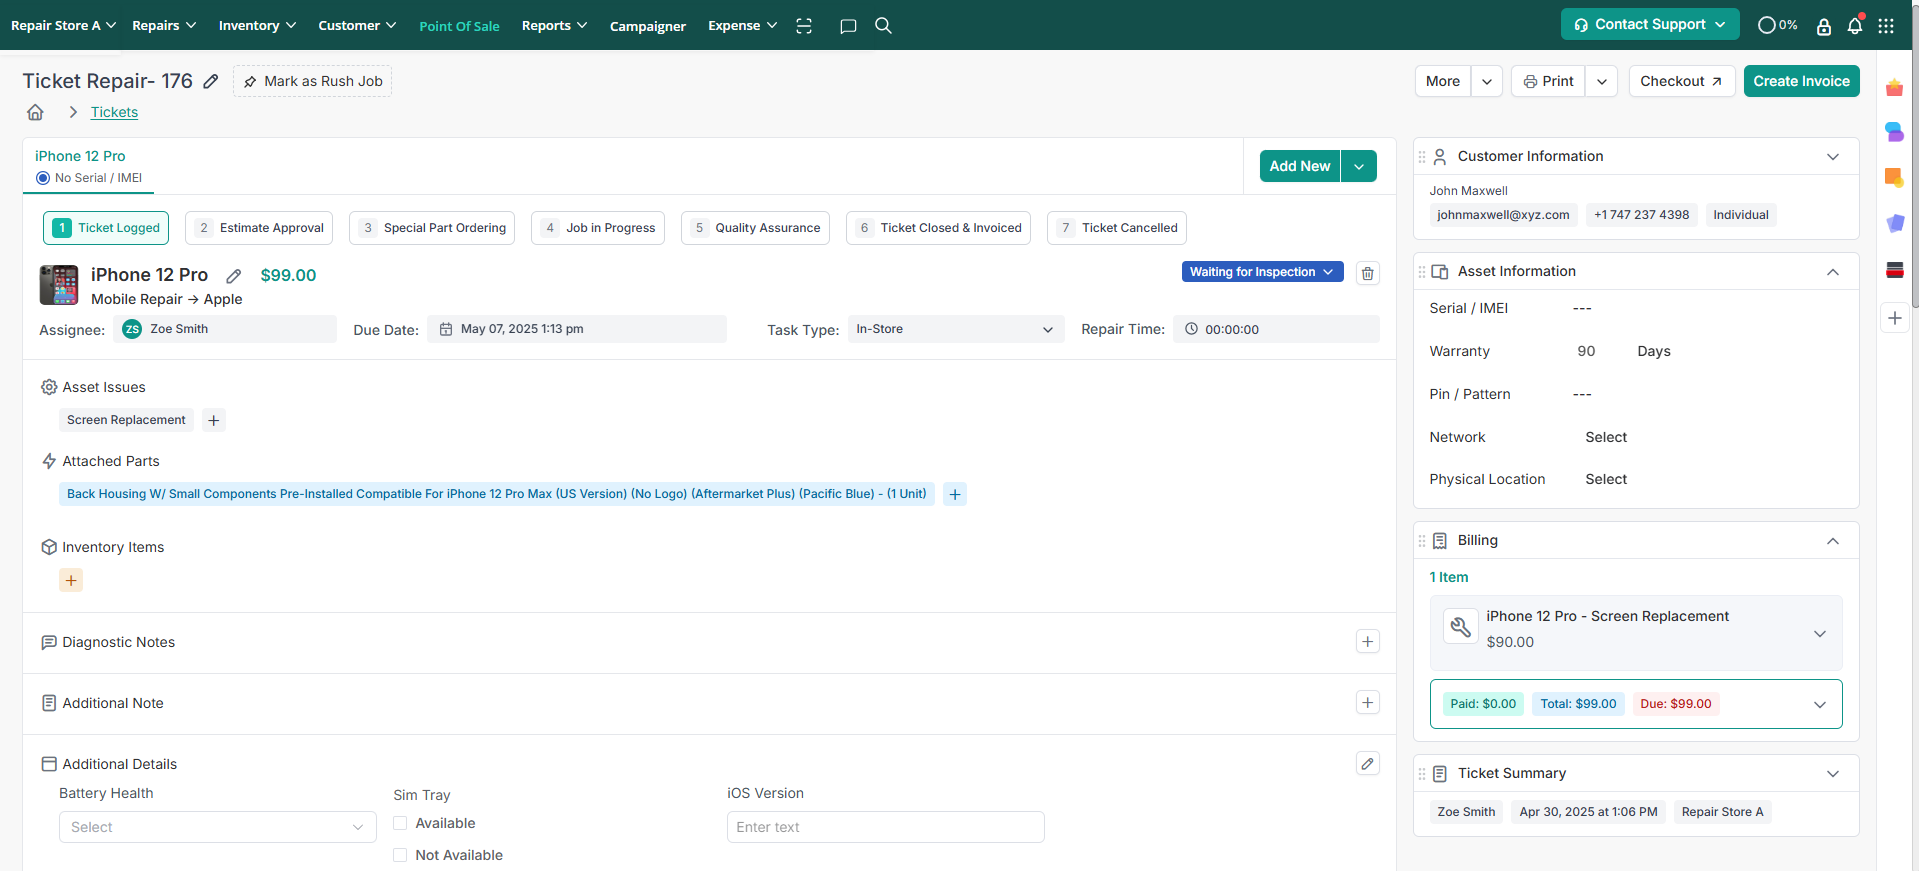Image resolution: width=1919 pixels, height=871 pixels.
Task: Add an attached part plus icon
Action: [x=955, y=494]
